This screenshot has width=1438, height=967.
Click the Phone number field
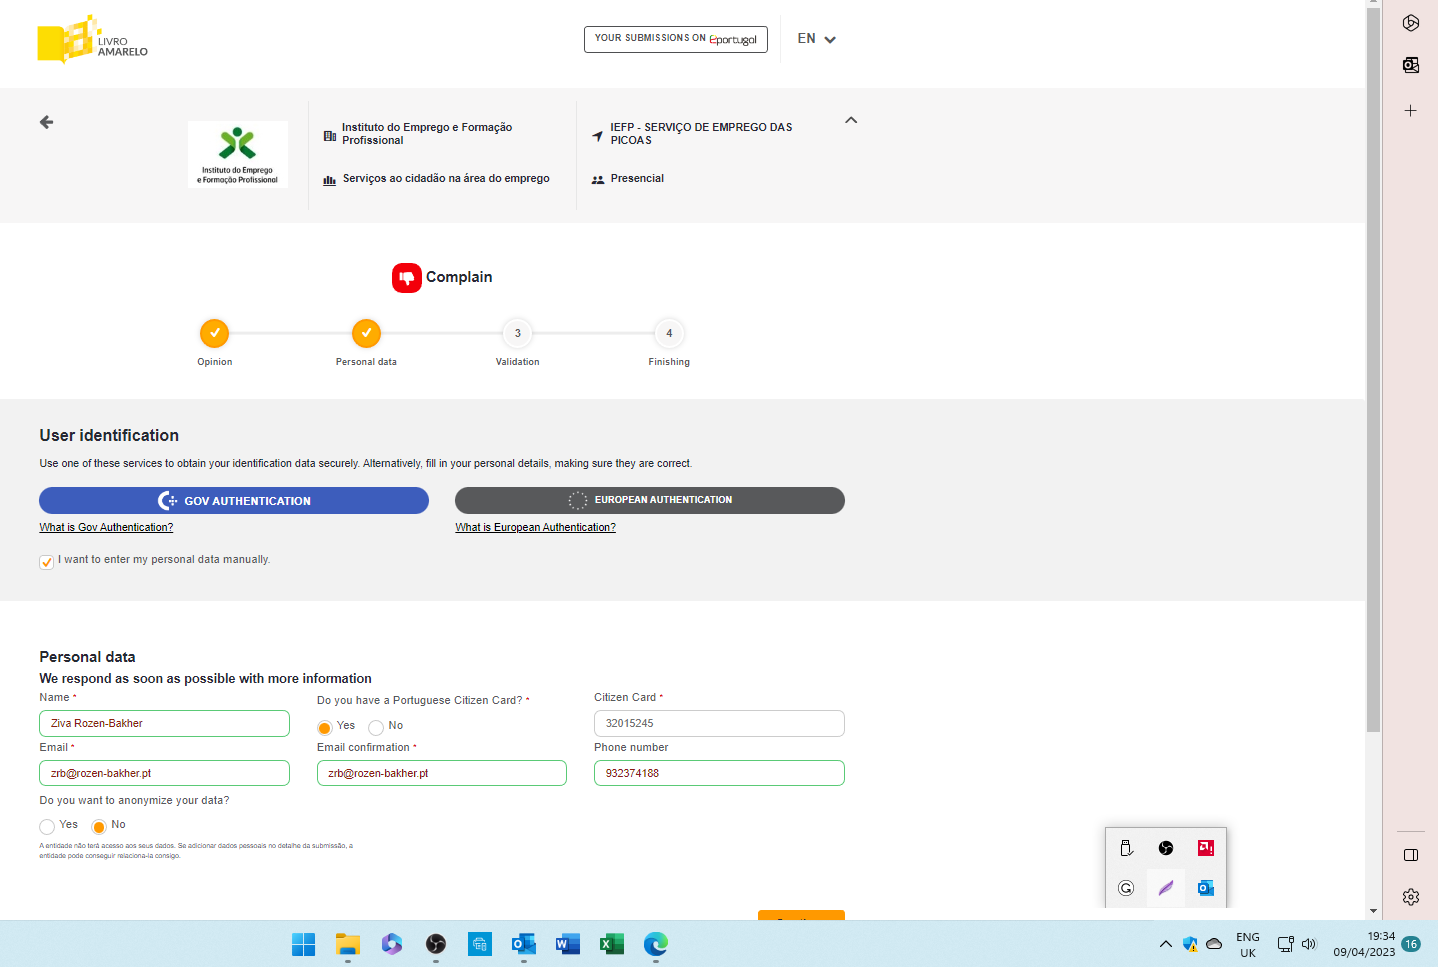pyautogui.click(x=719, y=773)
